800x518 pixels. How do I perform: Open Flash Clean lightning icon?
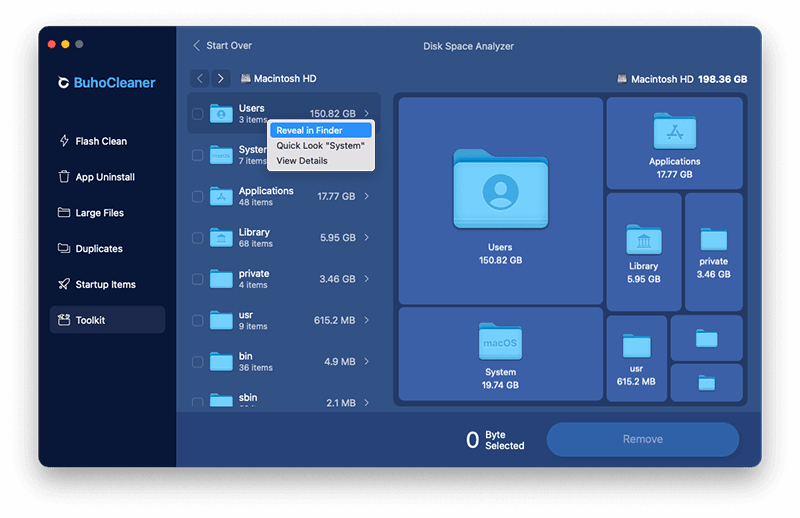(x=64, y=141)
